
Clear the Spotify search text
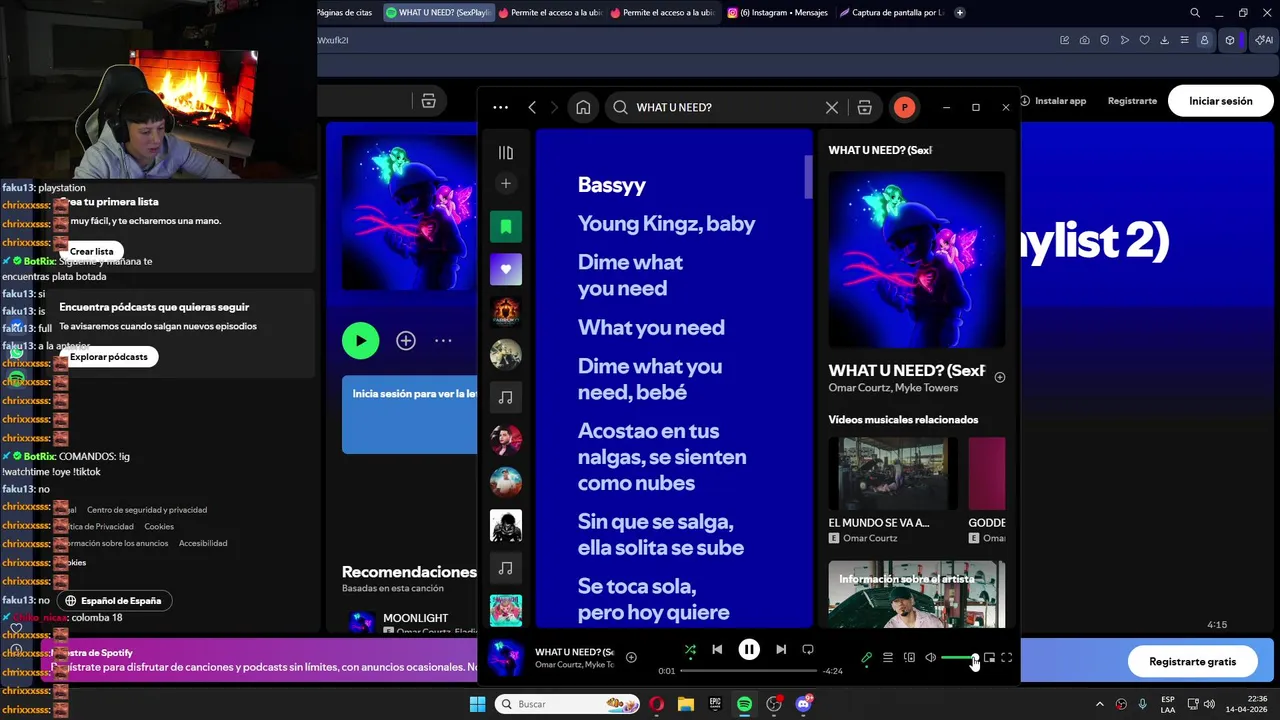click(831, 107)
